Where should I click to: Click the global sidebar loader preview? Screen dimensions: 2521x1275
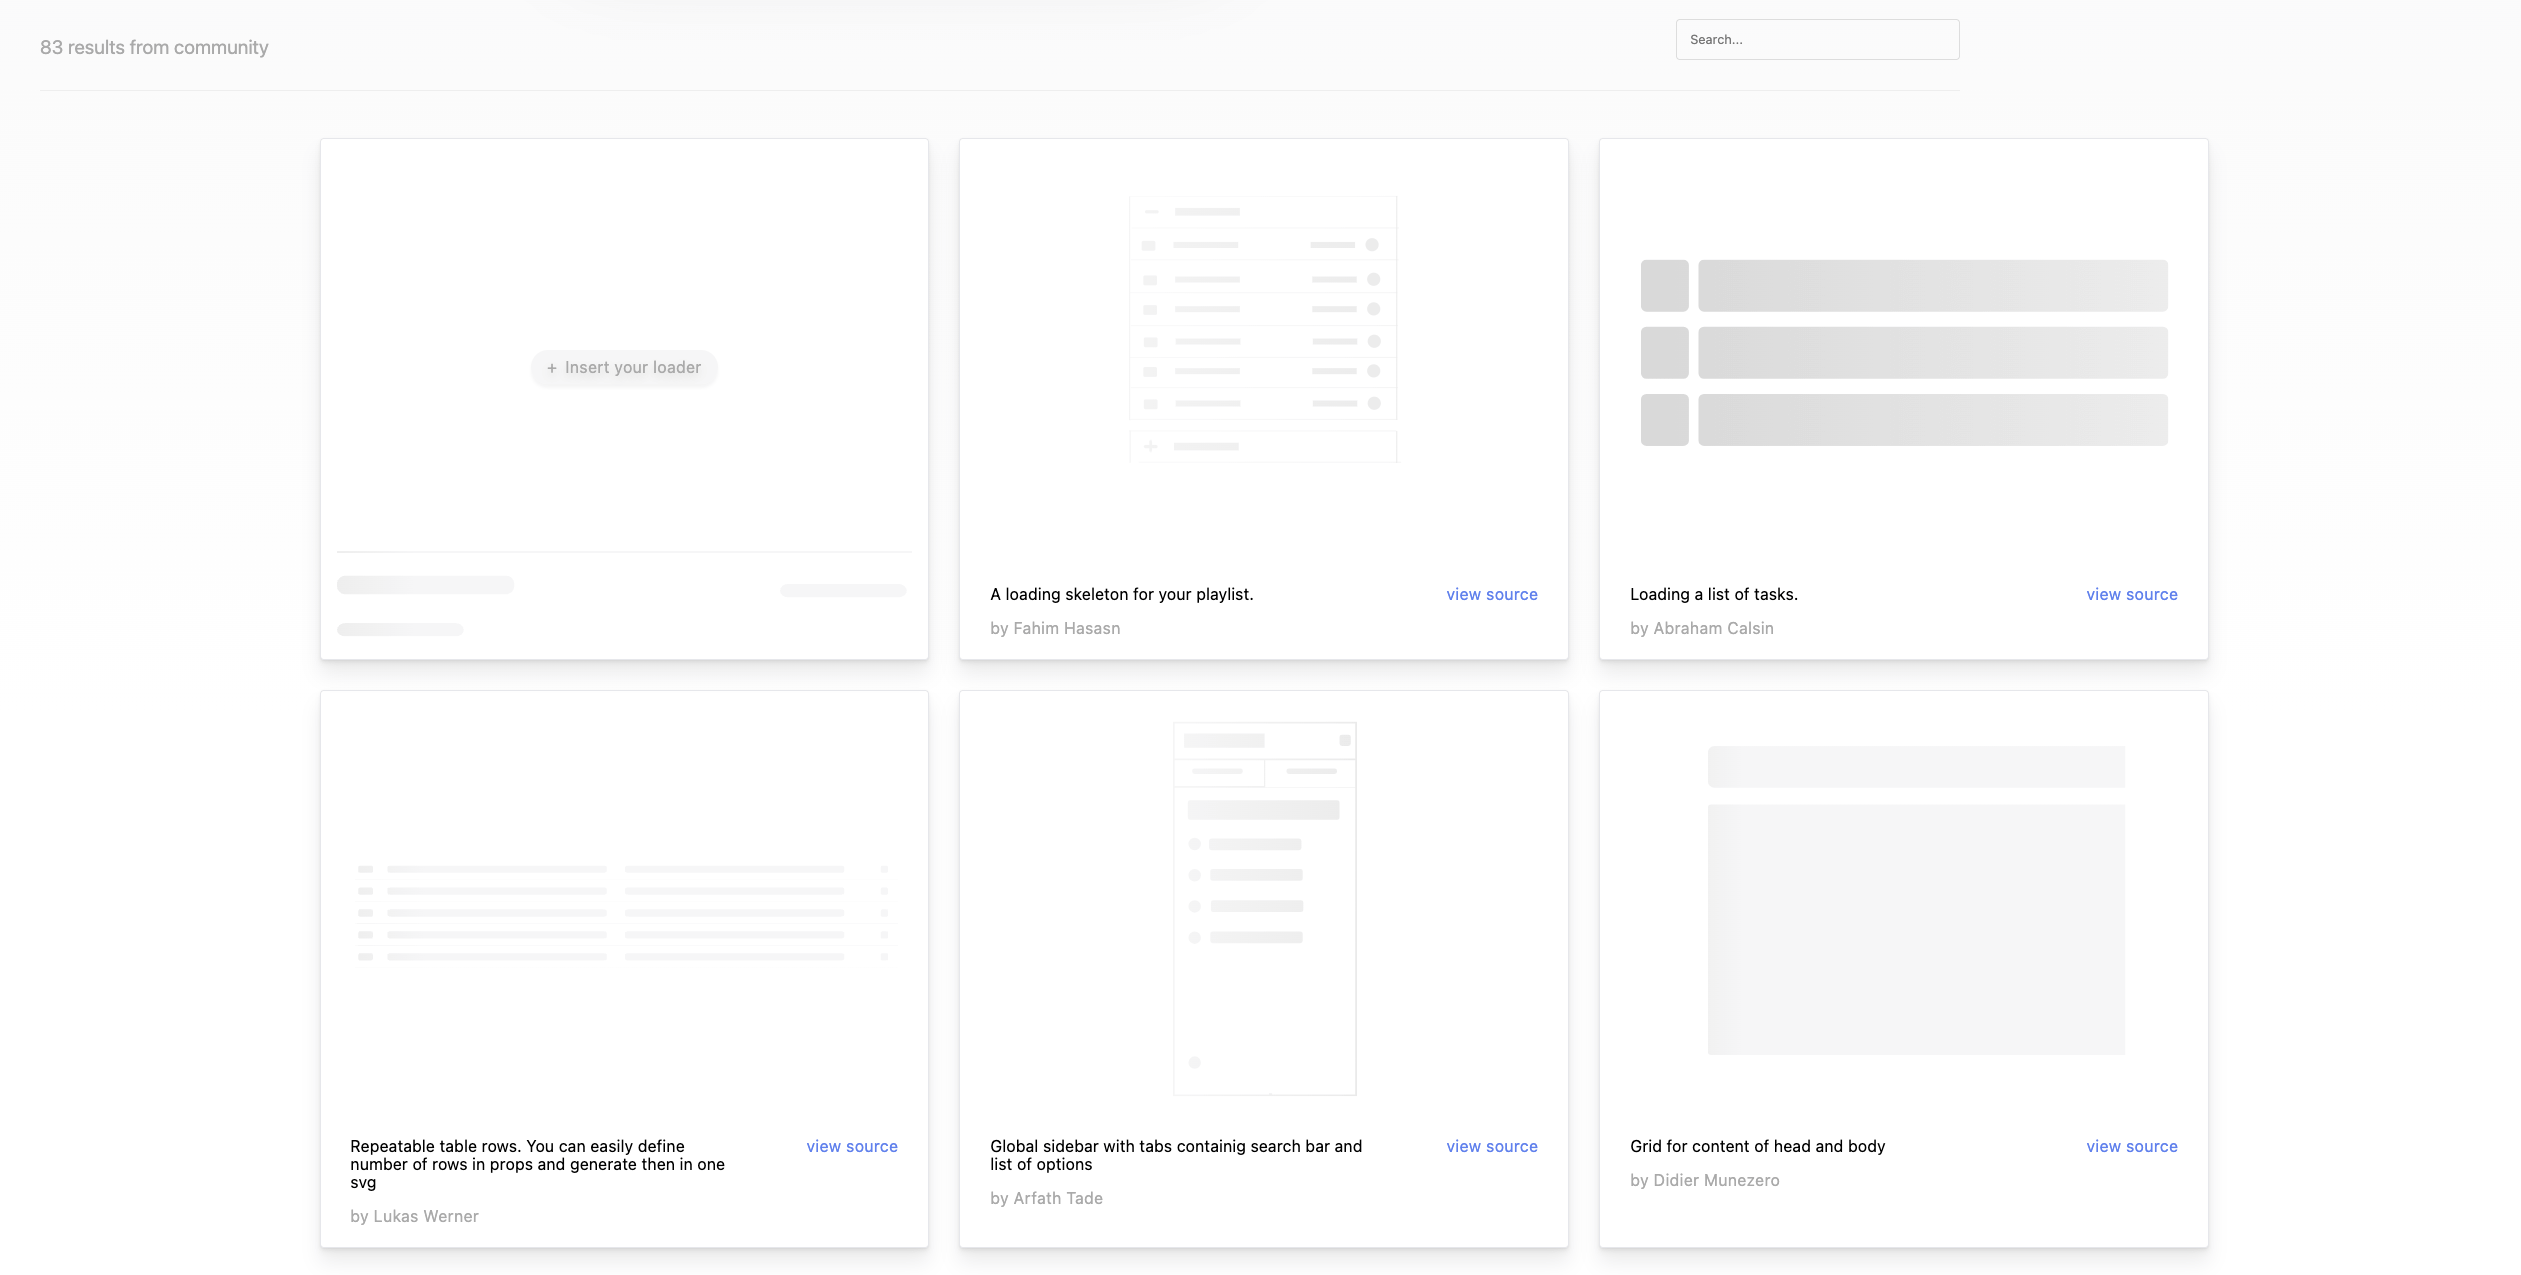coord(1264,908)
